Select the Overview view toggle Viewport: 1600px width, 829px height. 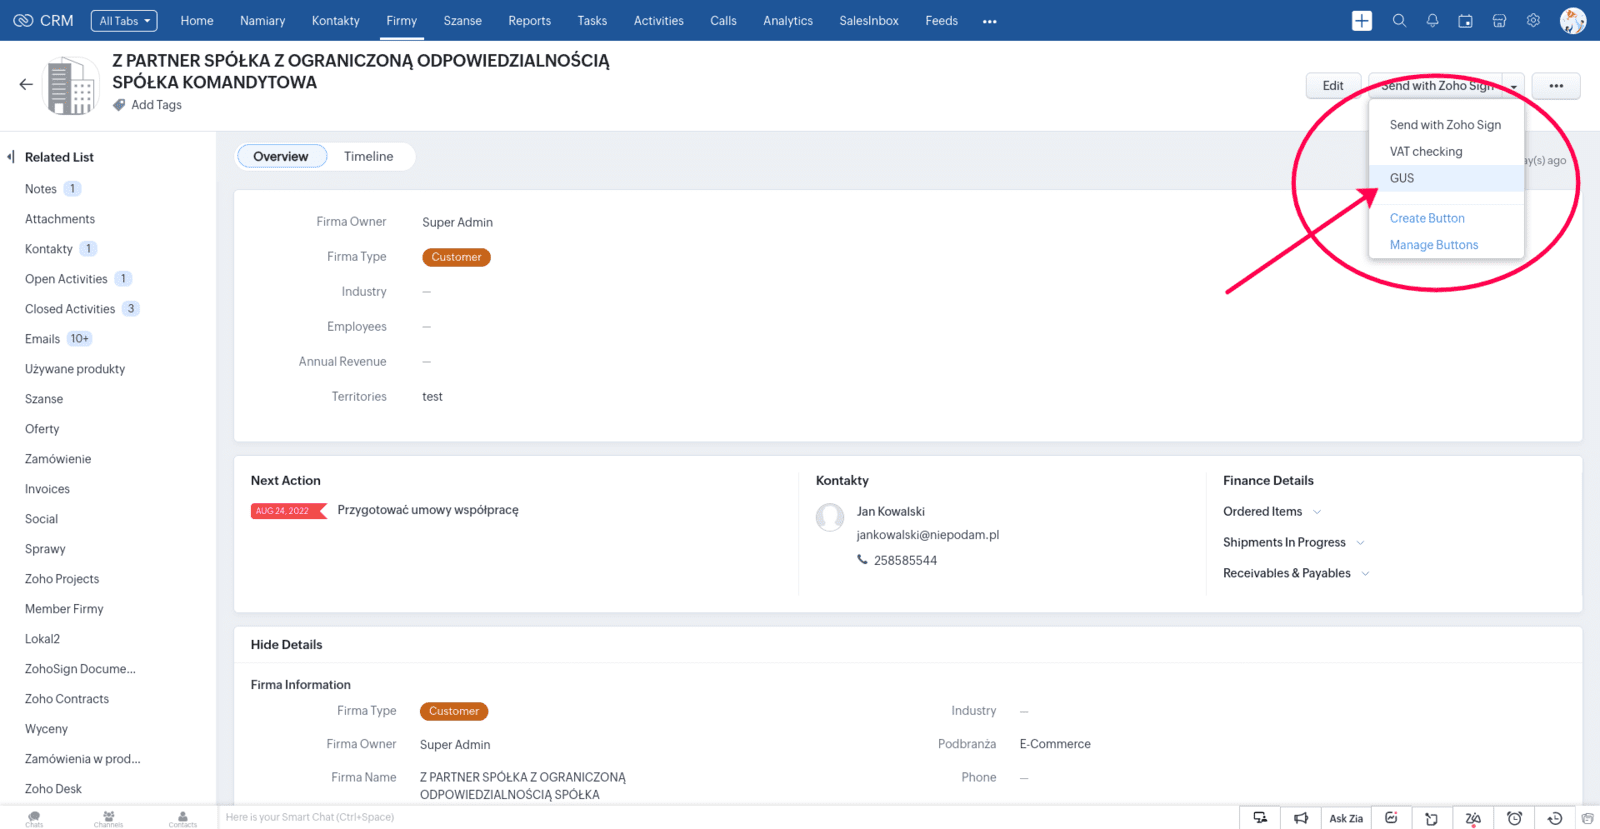(x=281, y=157)
